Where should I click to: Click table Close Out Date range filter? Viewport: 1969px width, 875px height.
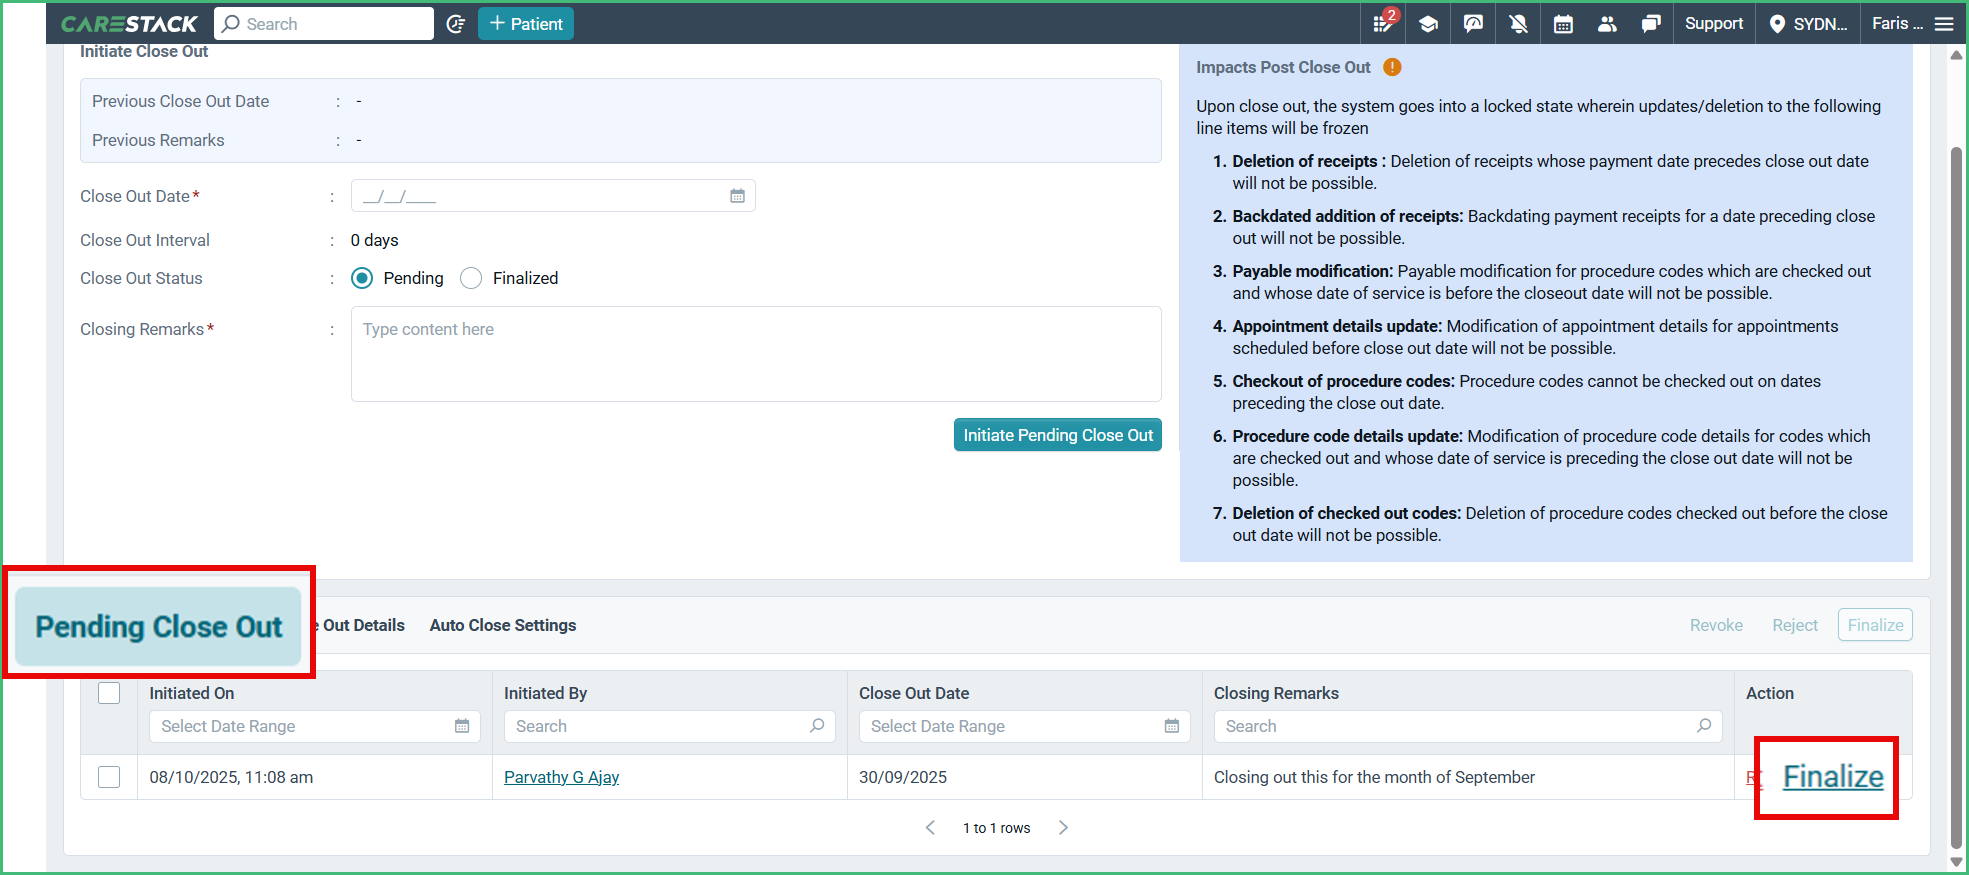tap(1025, 726)
